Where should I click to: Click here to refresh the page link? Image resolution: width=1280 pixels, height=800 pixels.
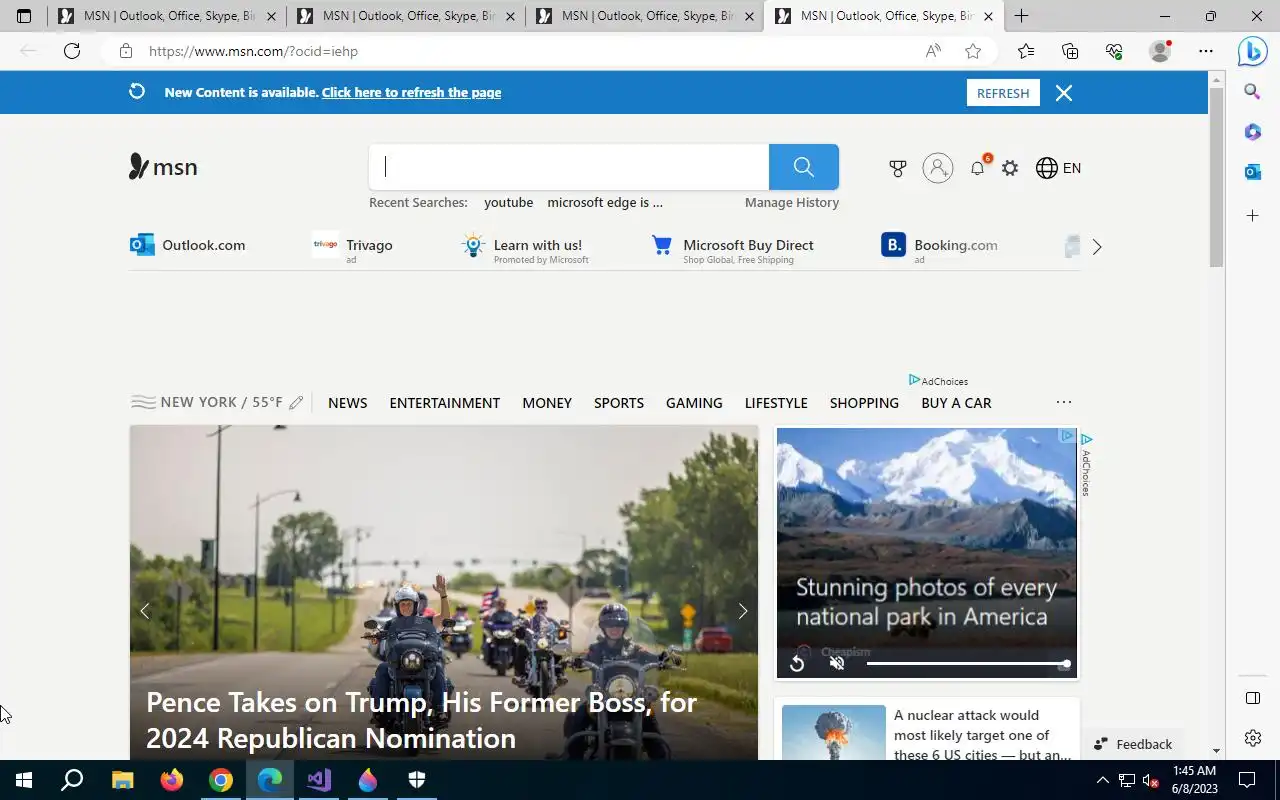click(411, 92)
